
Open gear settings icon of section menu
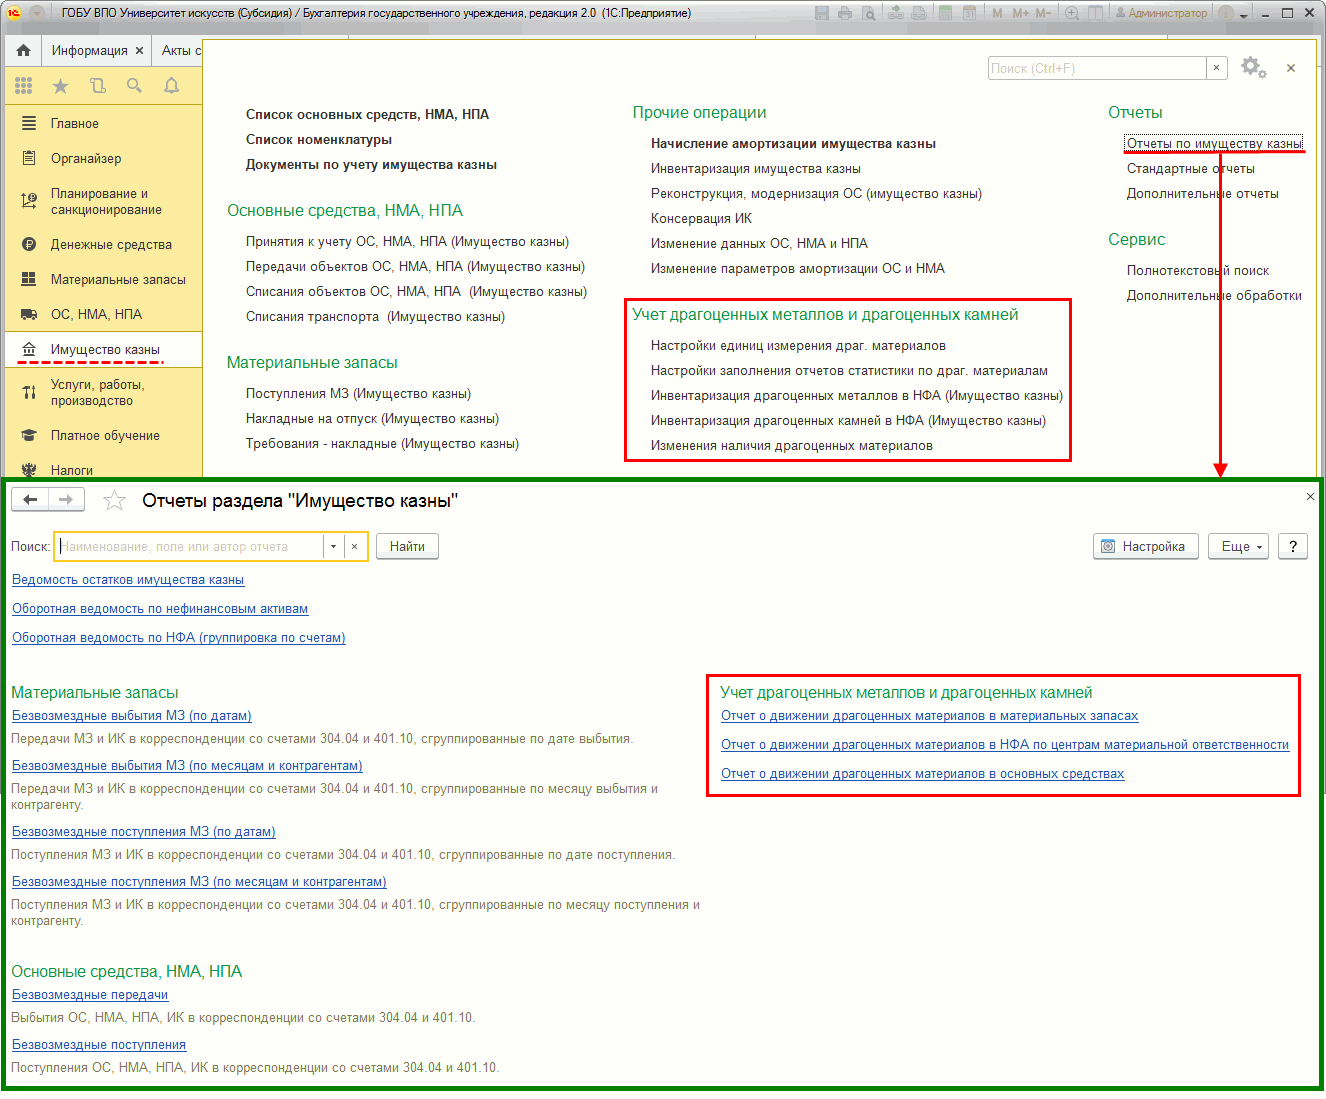tap(1253, 68)
